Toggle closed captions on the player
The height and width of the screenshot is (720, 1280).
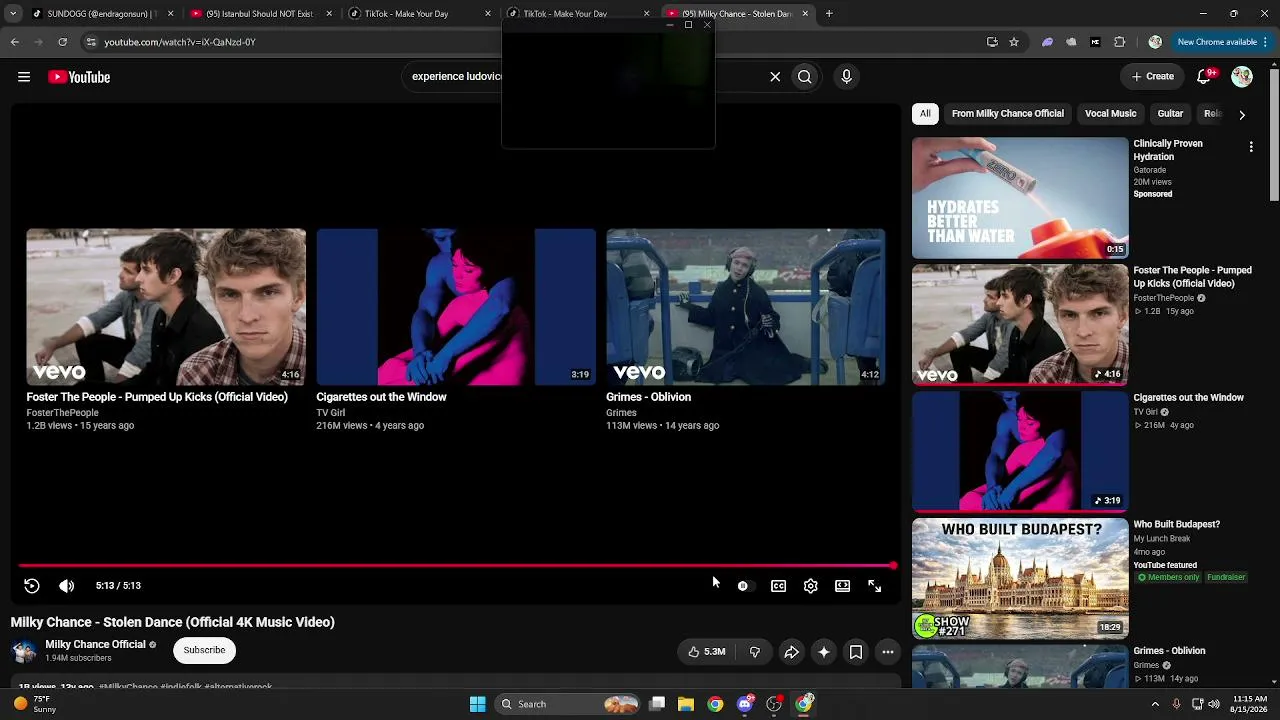click(778, 586)
